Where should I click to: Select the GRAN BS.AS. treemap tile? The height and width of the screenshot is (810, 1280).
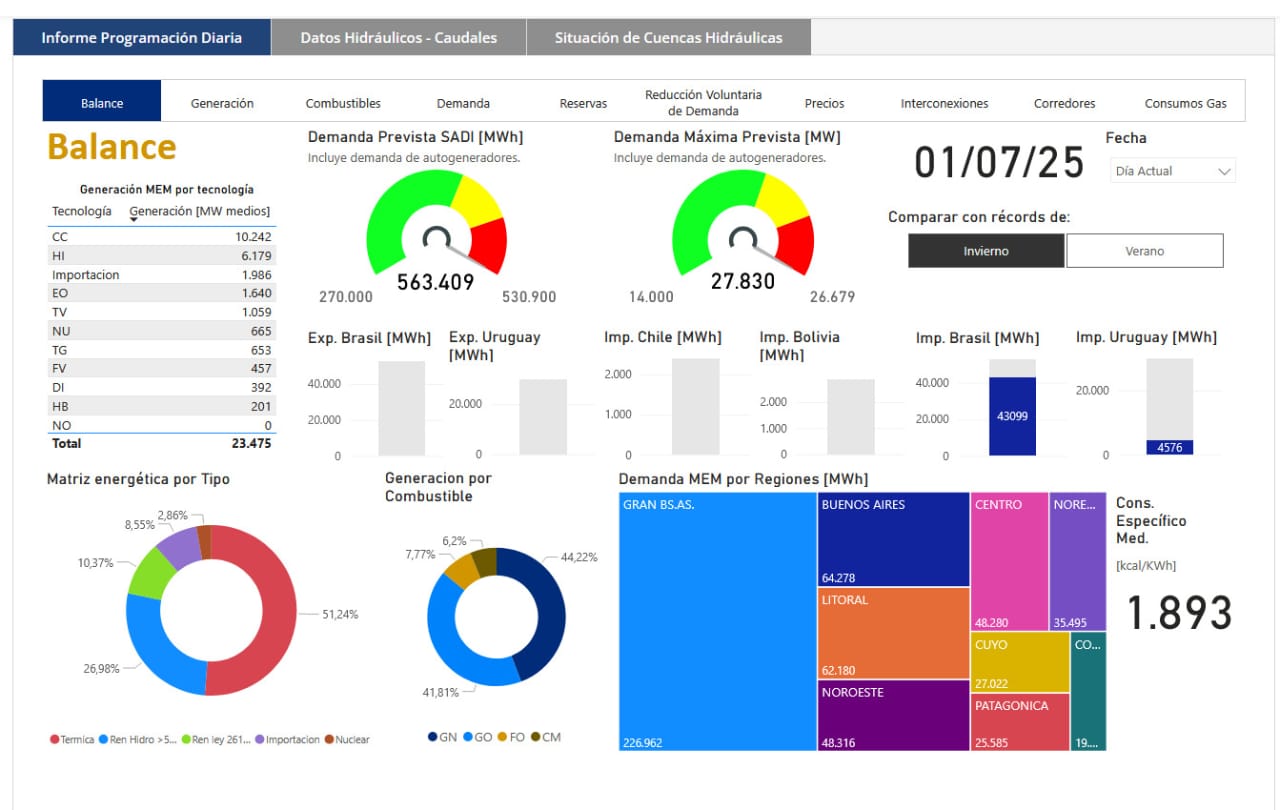717,620
